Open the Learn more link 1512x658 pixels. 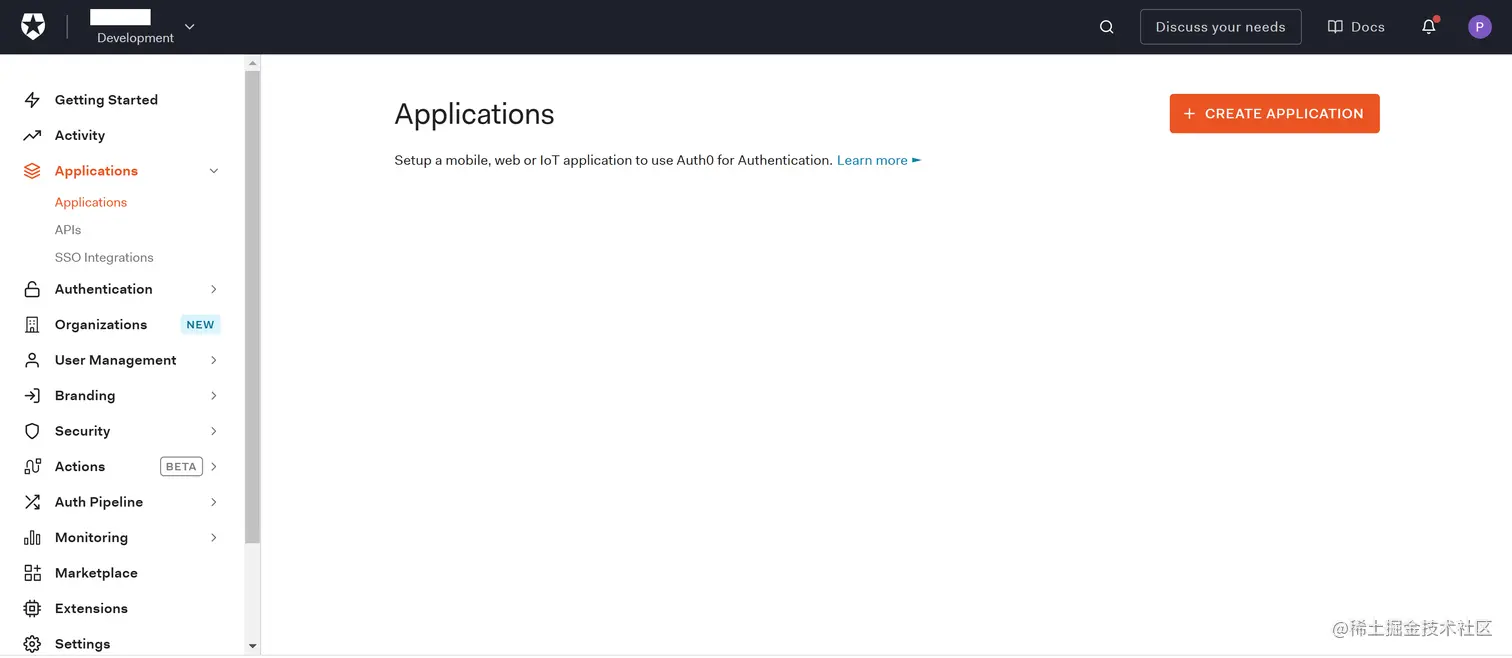tap(871, 160)
